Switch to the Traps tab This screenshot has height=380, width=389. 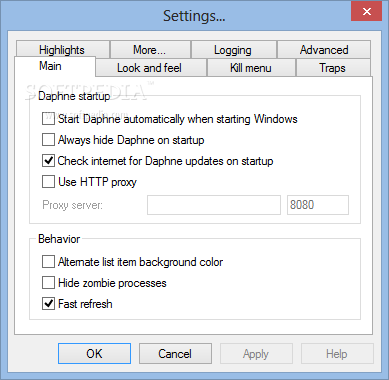333,68
